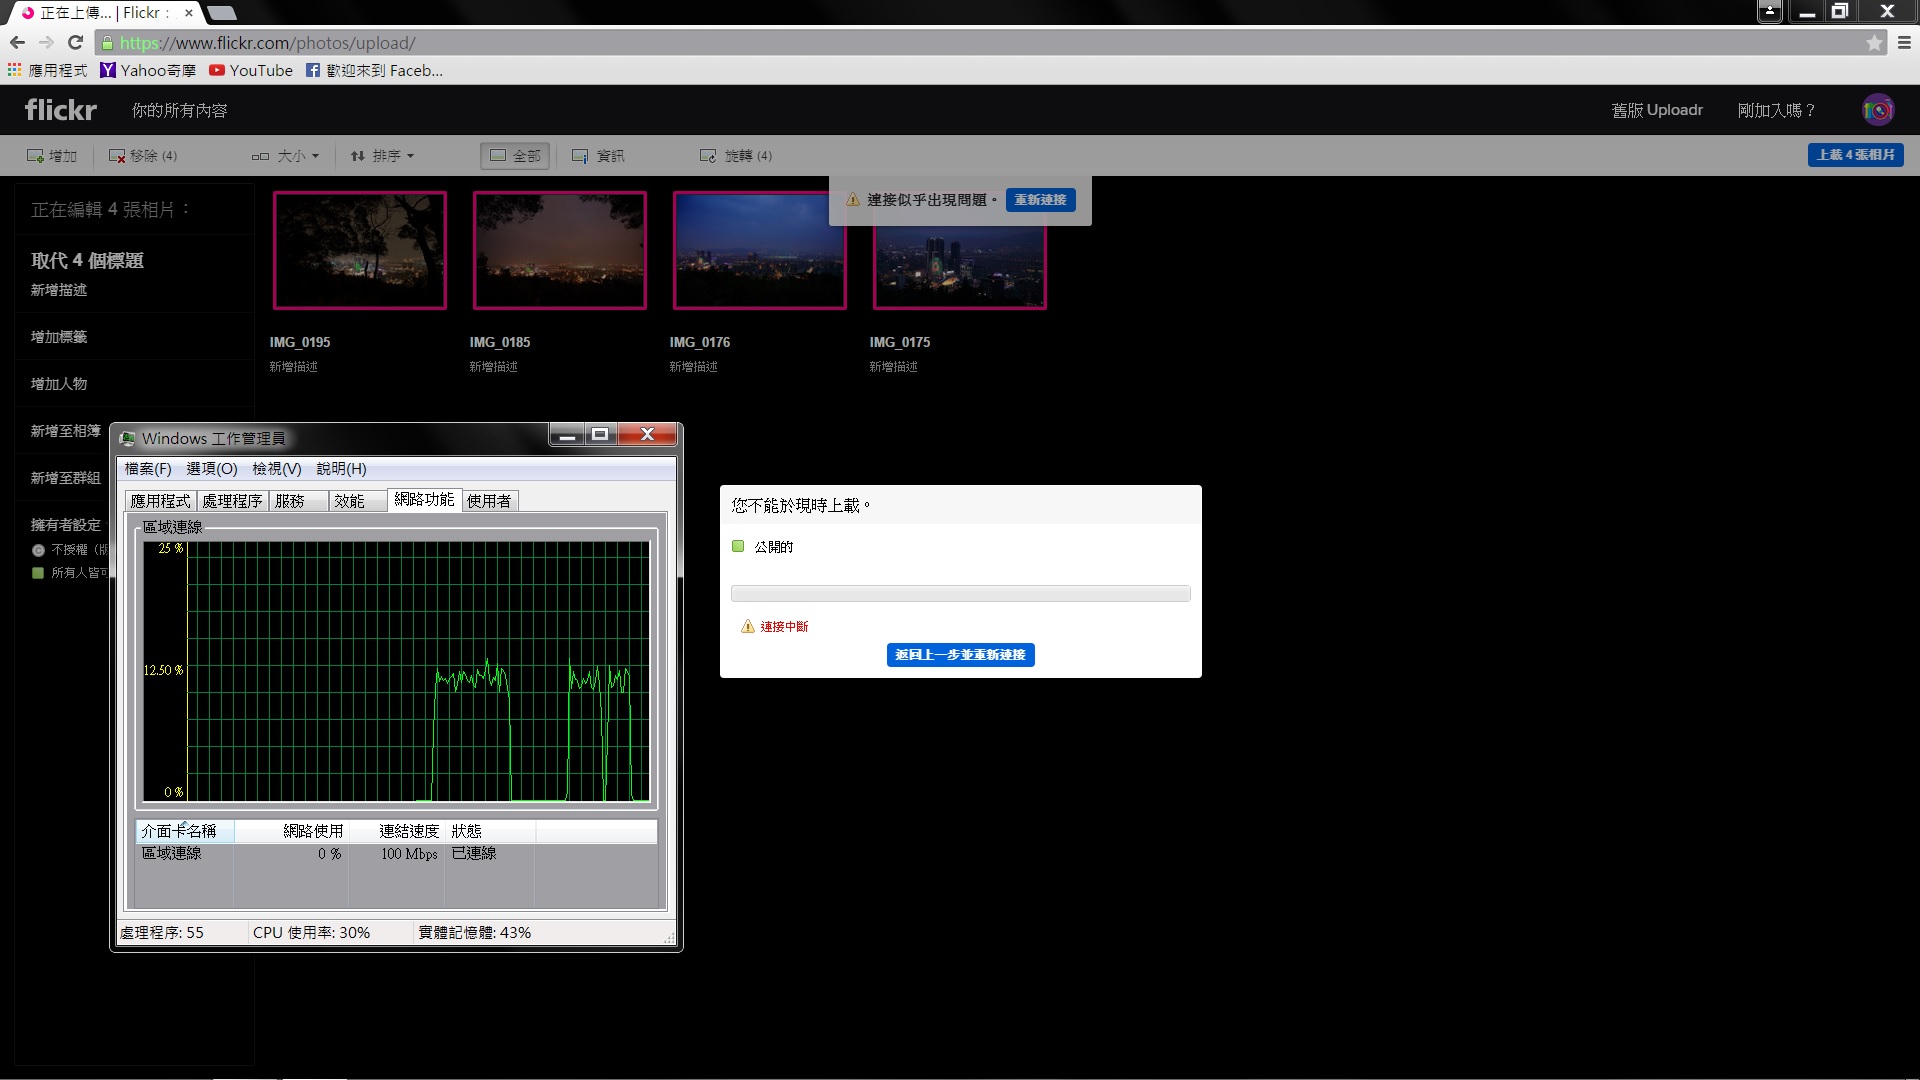The width and height of the screenshot is (1920, 1080).
Task: Click the 增加 add photos icon
Action: (35, 156)
